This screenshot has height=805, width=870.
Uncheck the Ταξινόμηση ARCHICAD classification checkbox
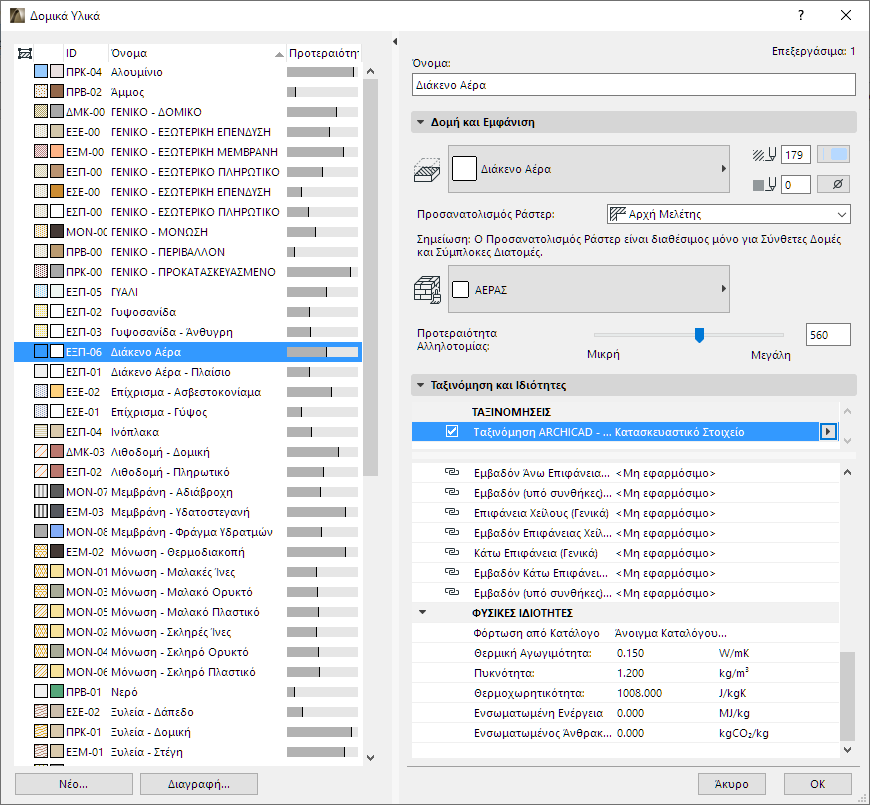coord(452,432)
